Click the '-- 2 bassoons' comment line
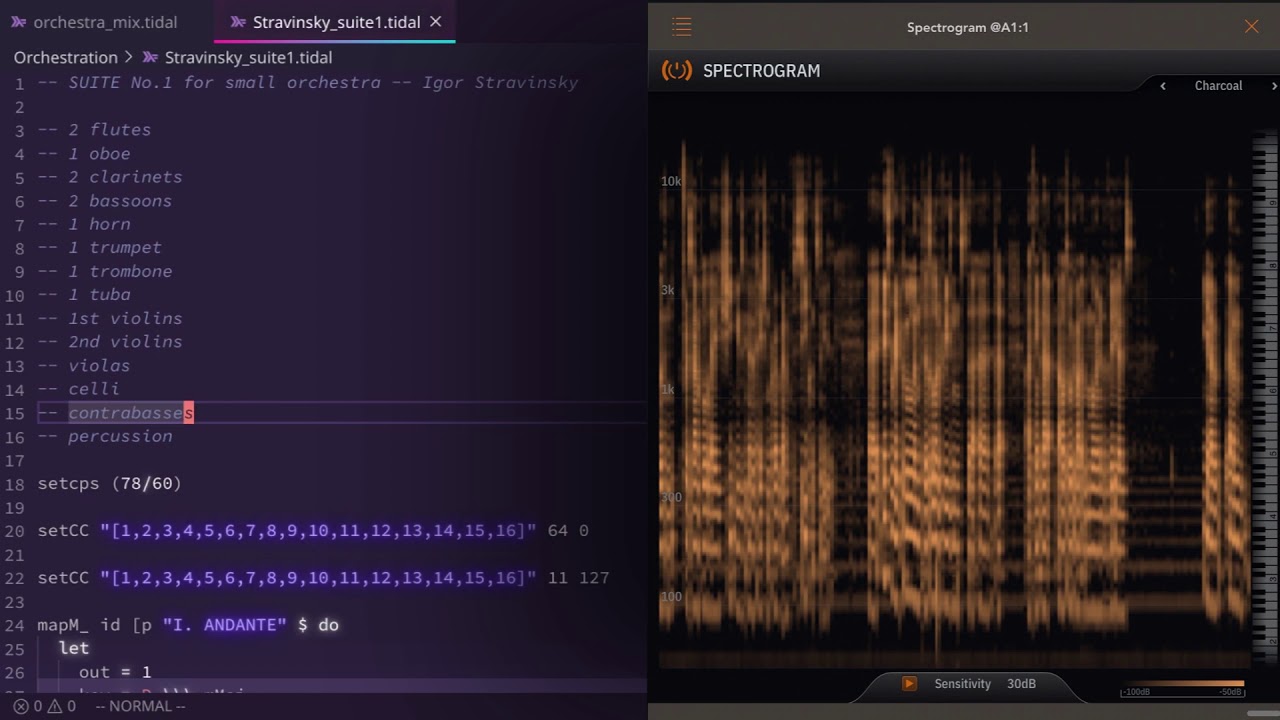Viewport: 1280px width, 720px height. 105,201
